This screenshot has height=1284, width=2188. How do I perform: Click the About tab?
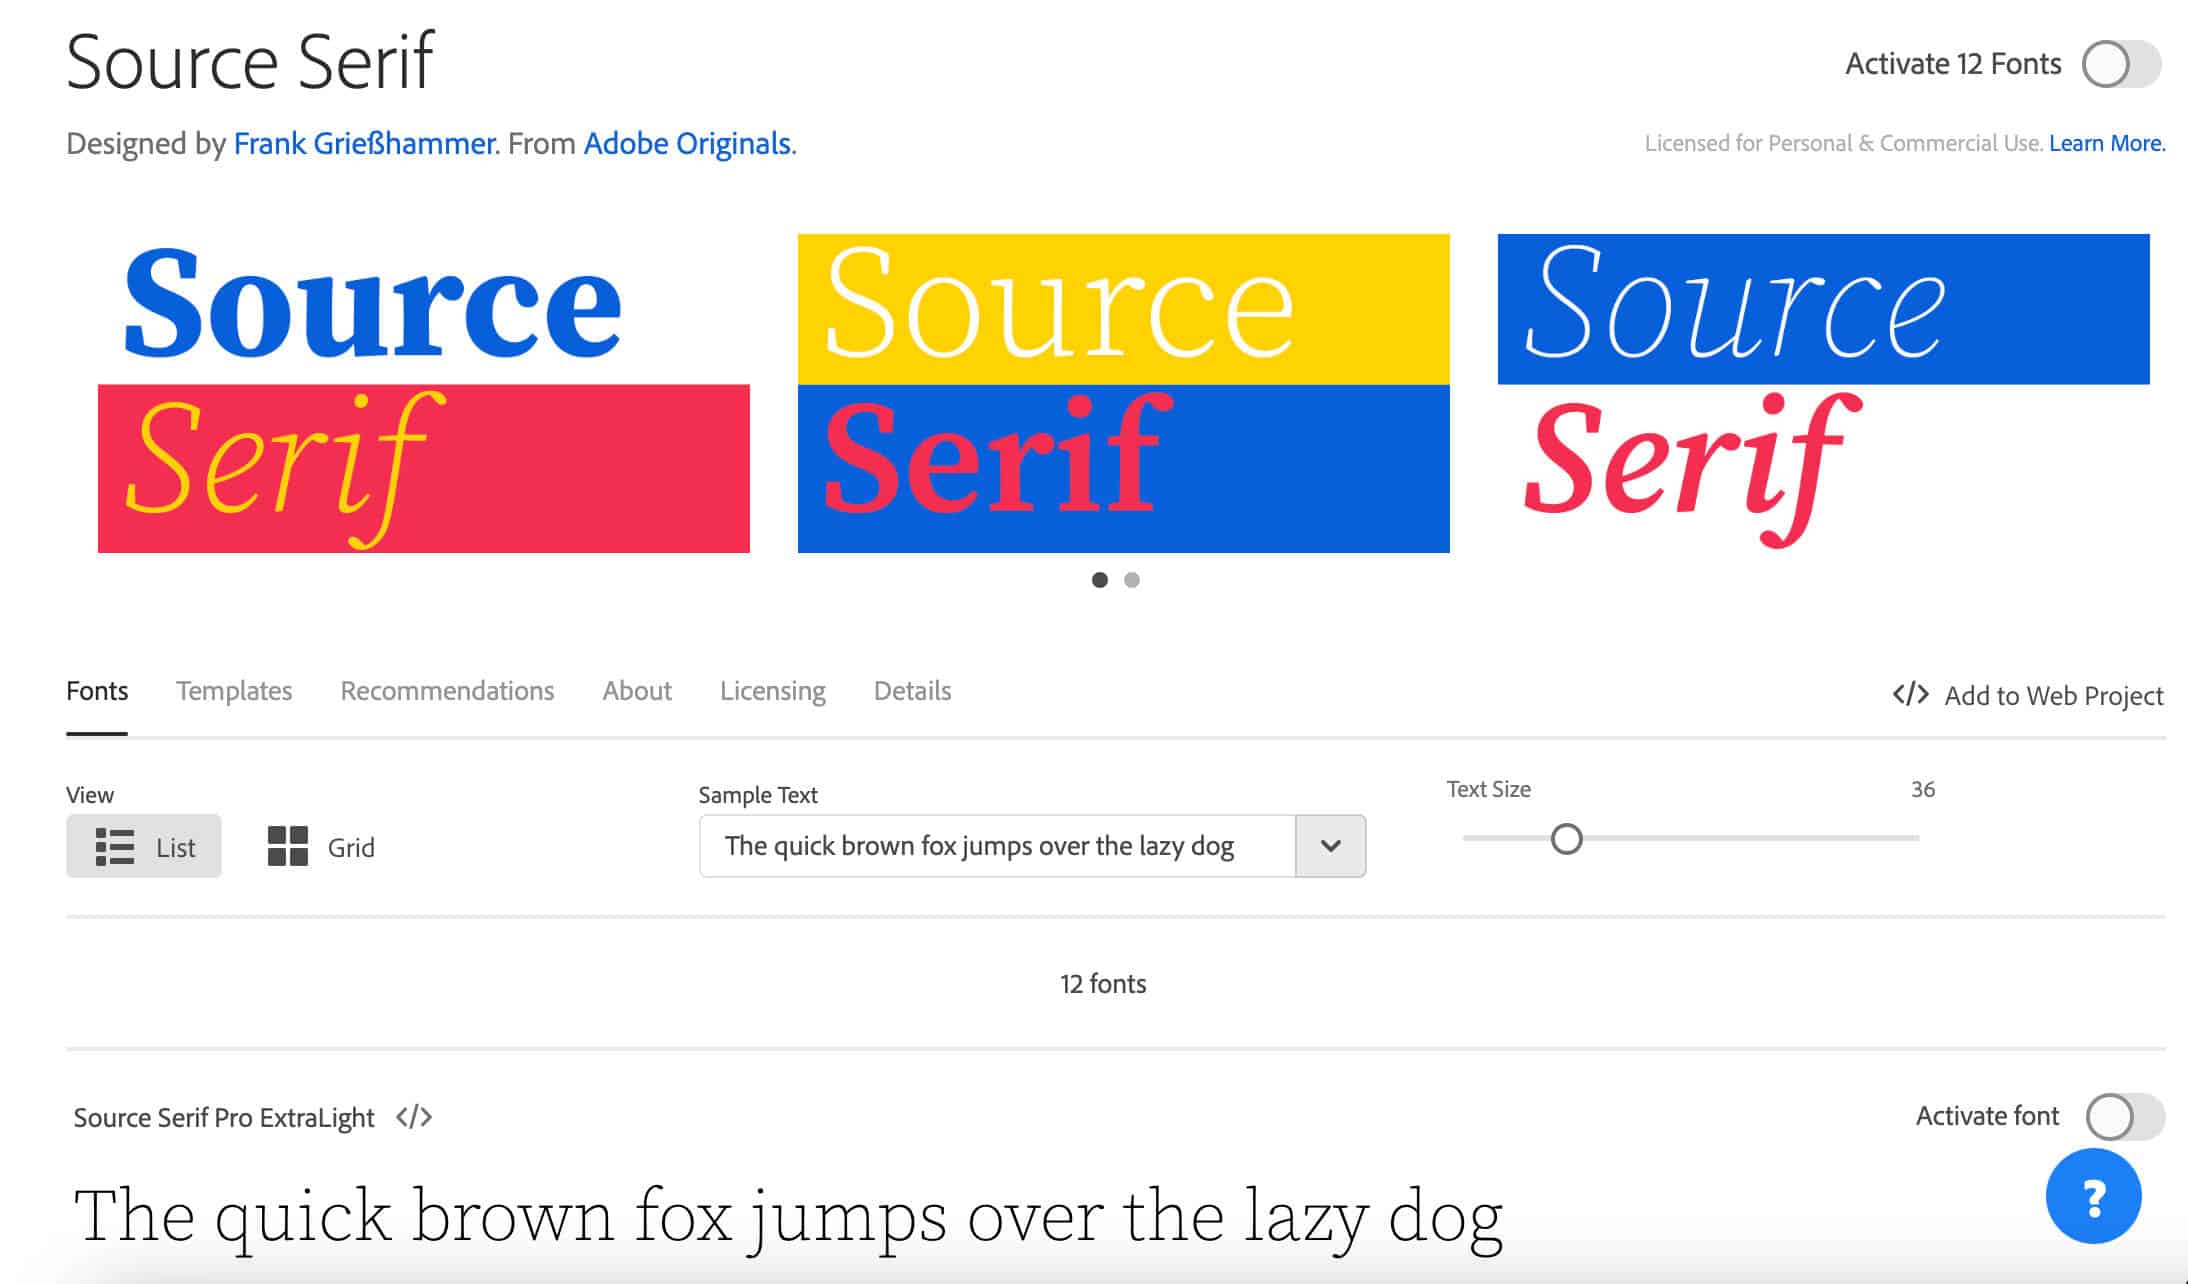637,689
